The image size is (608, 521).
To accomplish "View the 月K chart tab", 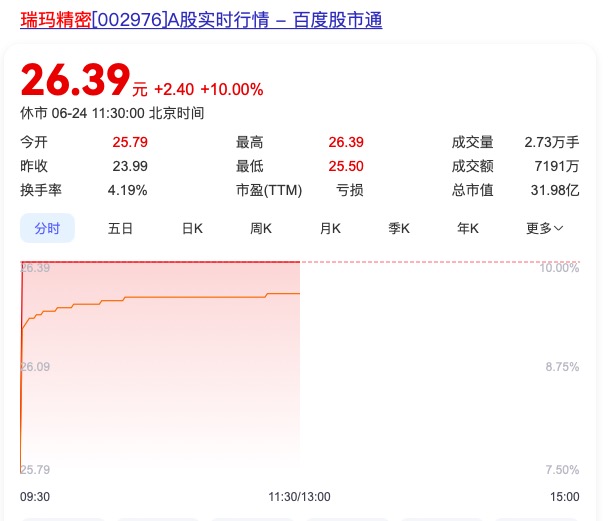I will pyautogui.click(x=330, y=228).
